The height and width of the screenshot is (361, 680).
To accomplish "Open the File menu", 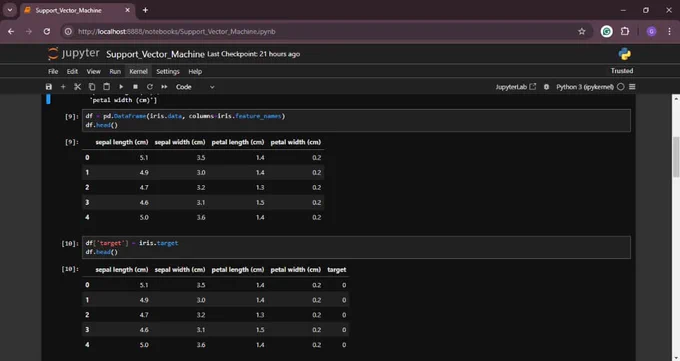I will pyautogui.click(x=53, y=72).
